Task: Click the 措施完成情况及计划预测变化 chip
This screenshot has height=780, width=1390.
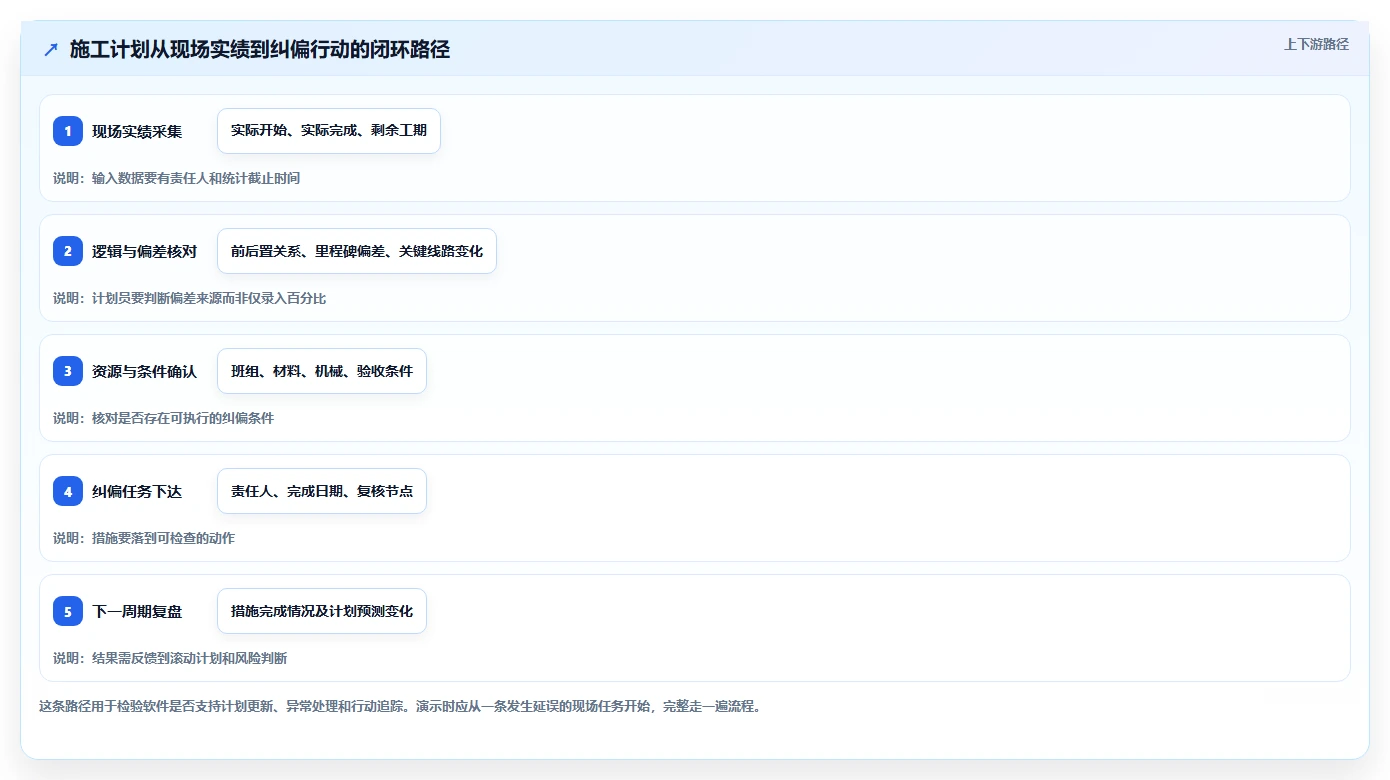Action: point(322,611)
